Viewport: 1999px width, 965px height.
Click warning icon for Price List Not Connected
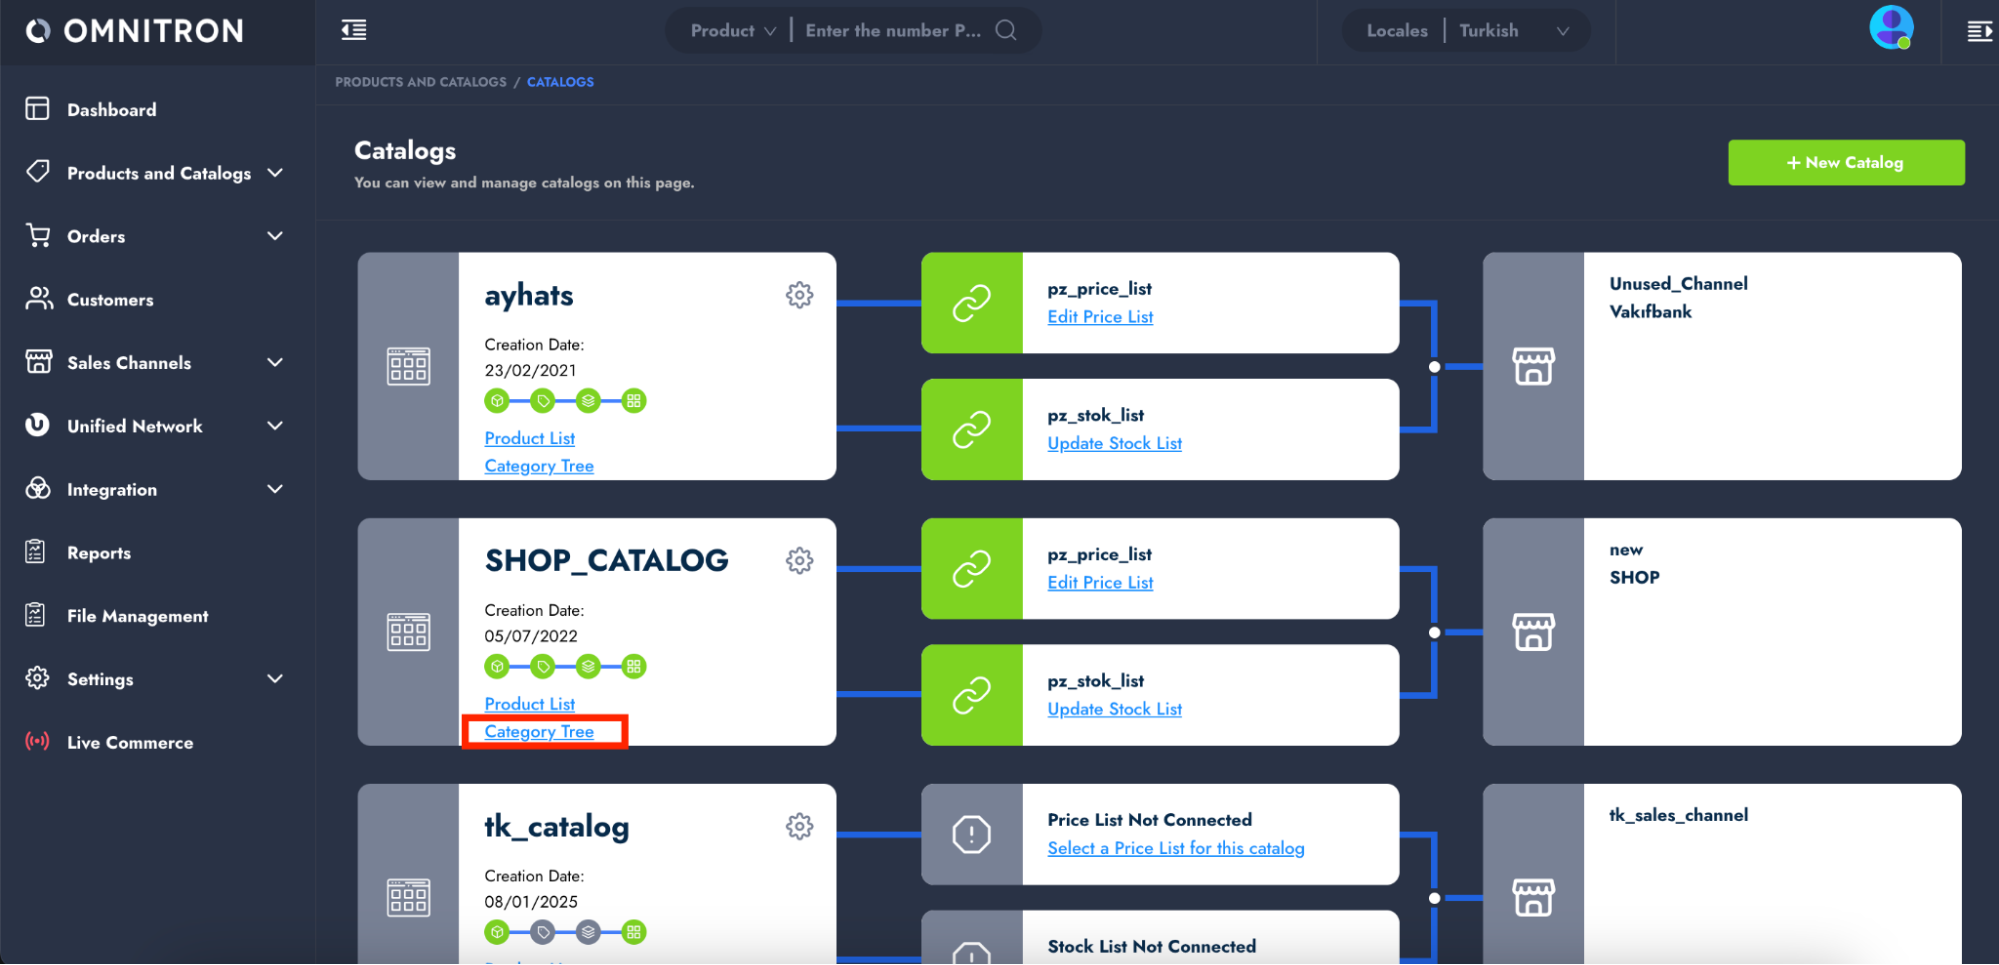pos(971,834)
